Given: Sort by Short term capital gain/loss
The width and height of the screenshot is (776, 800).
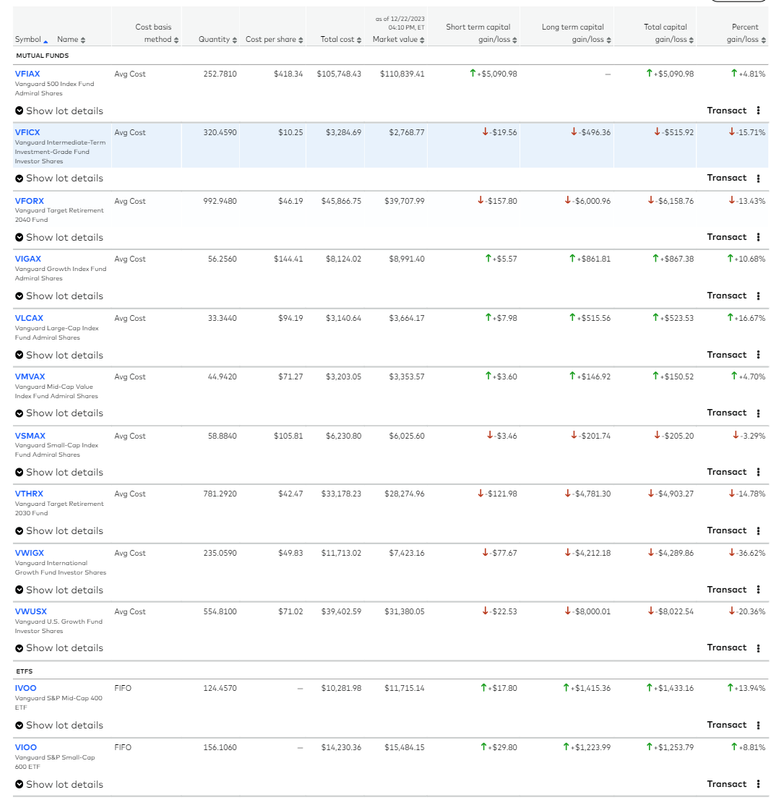Looking at the screenshot, I should pyautogui.click(x=481, y=33).
